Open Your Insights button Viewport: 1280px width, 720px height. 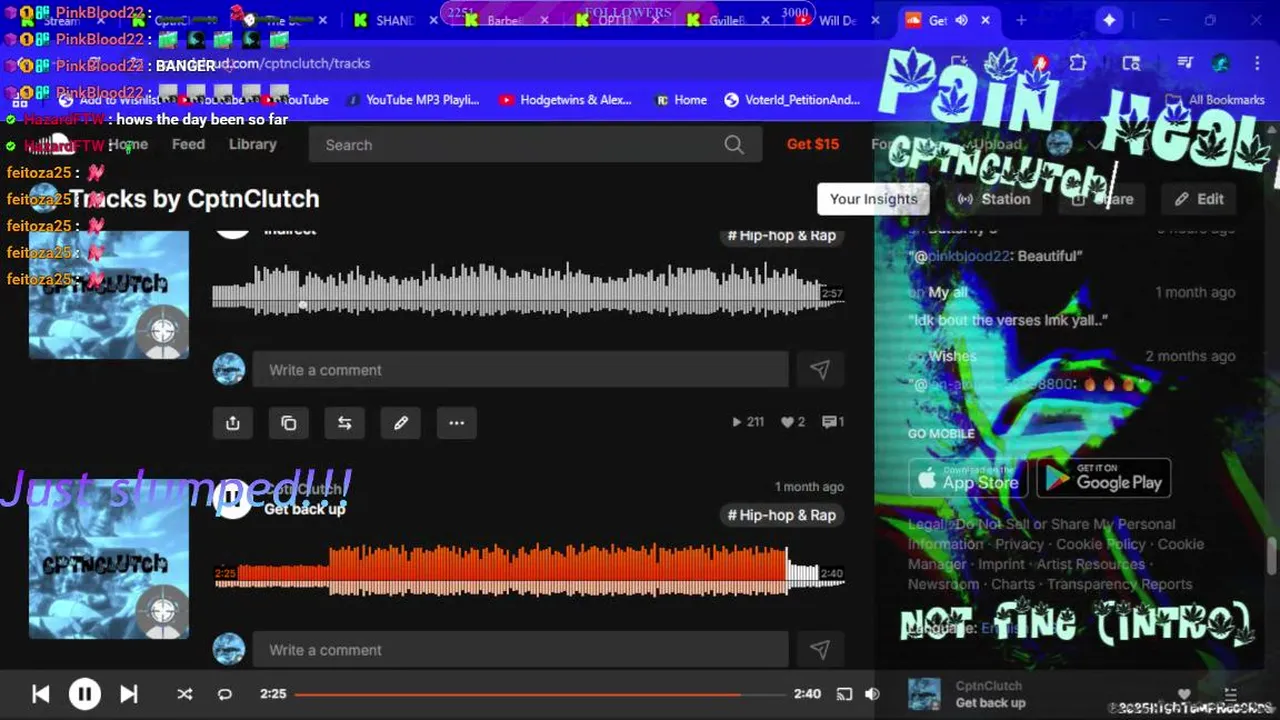click(873, 199)
